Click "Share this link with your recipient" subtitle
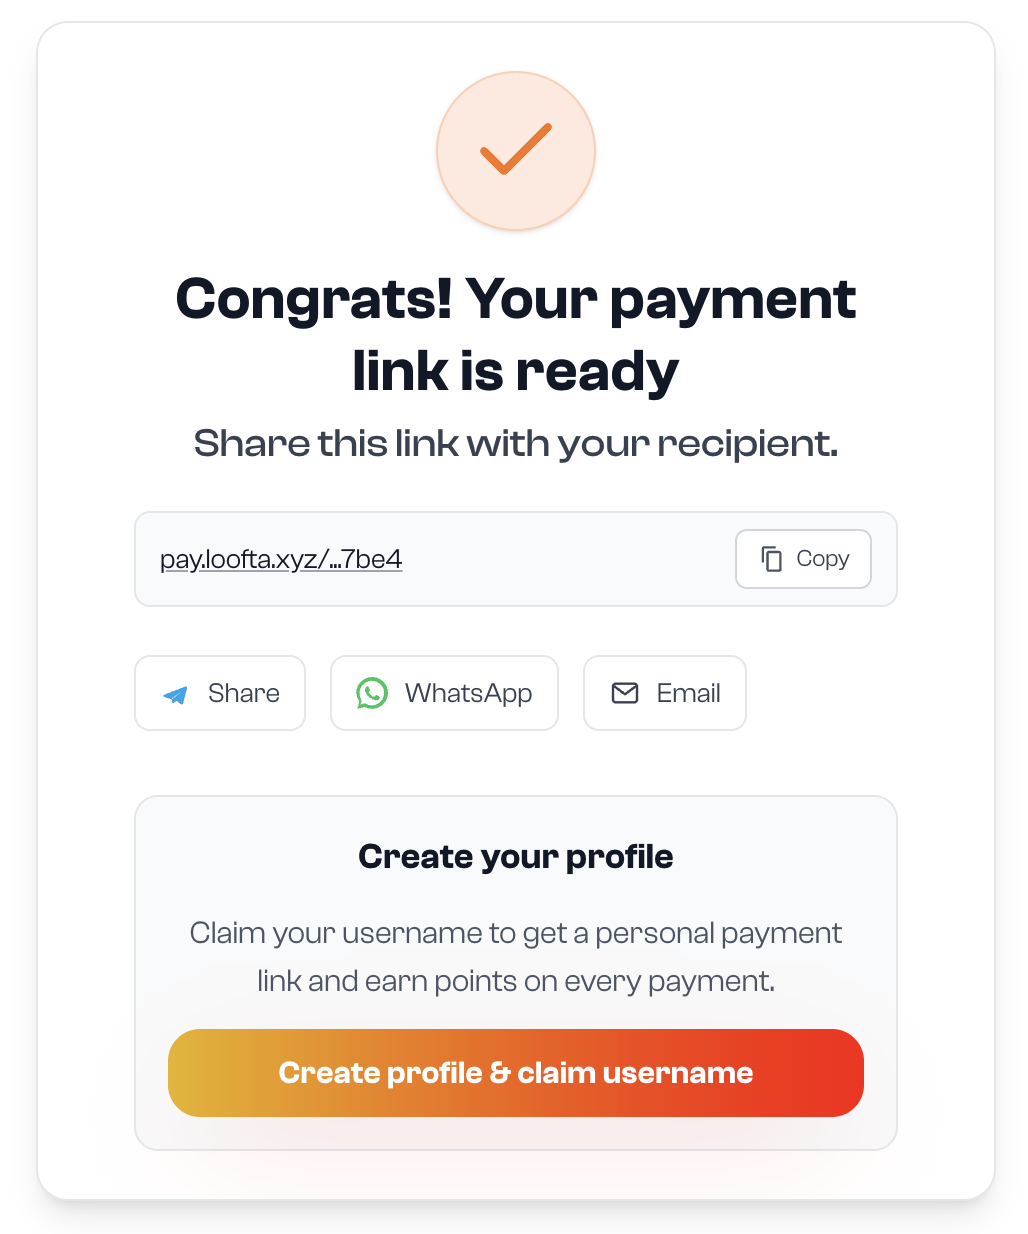1028x1234 pixels. tap(515, 443)
